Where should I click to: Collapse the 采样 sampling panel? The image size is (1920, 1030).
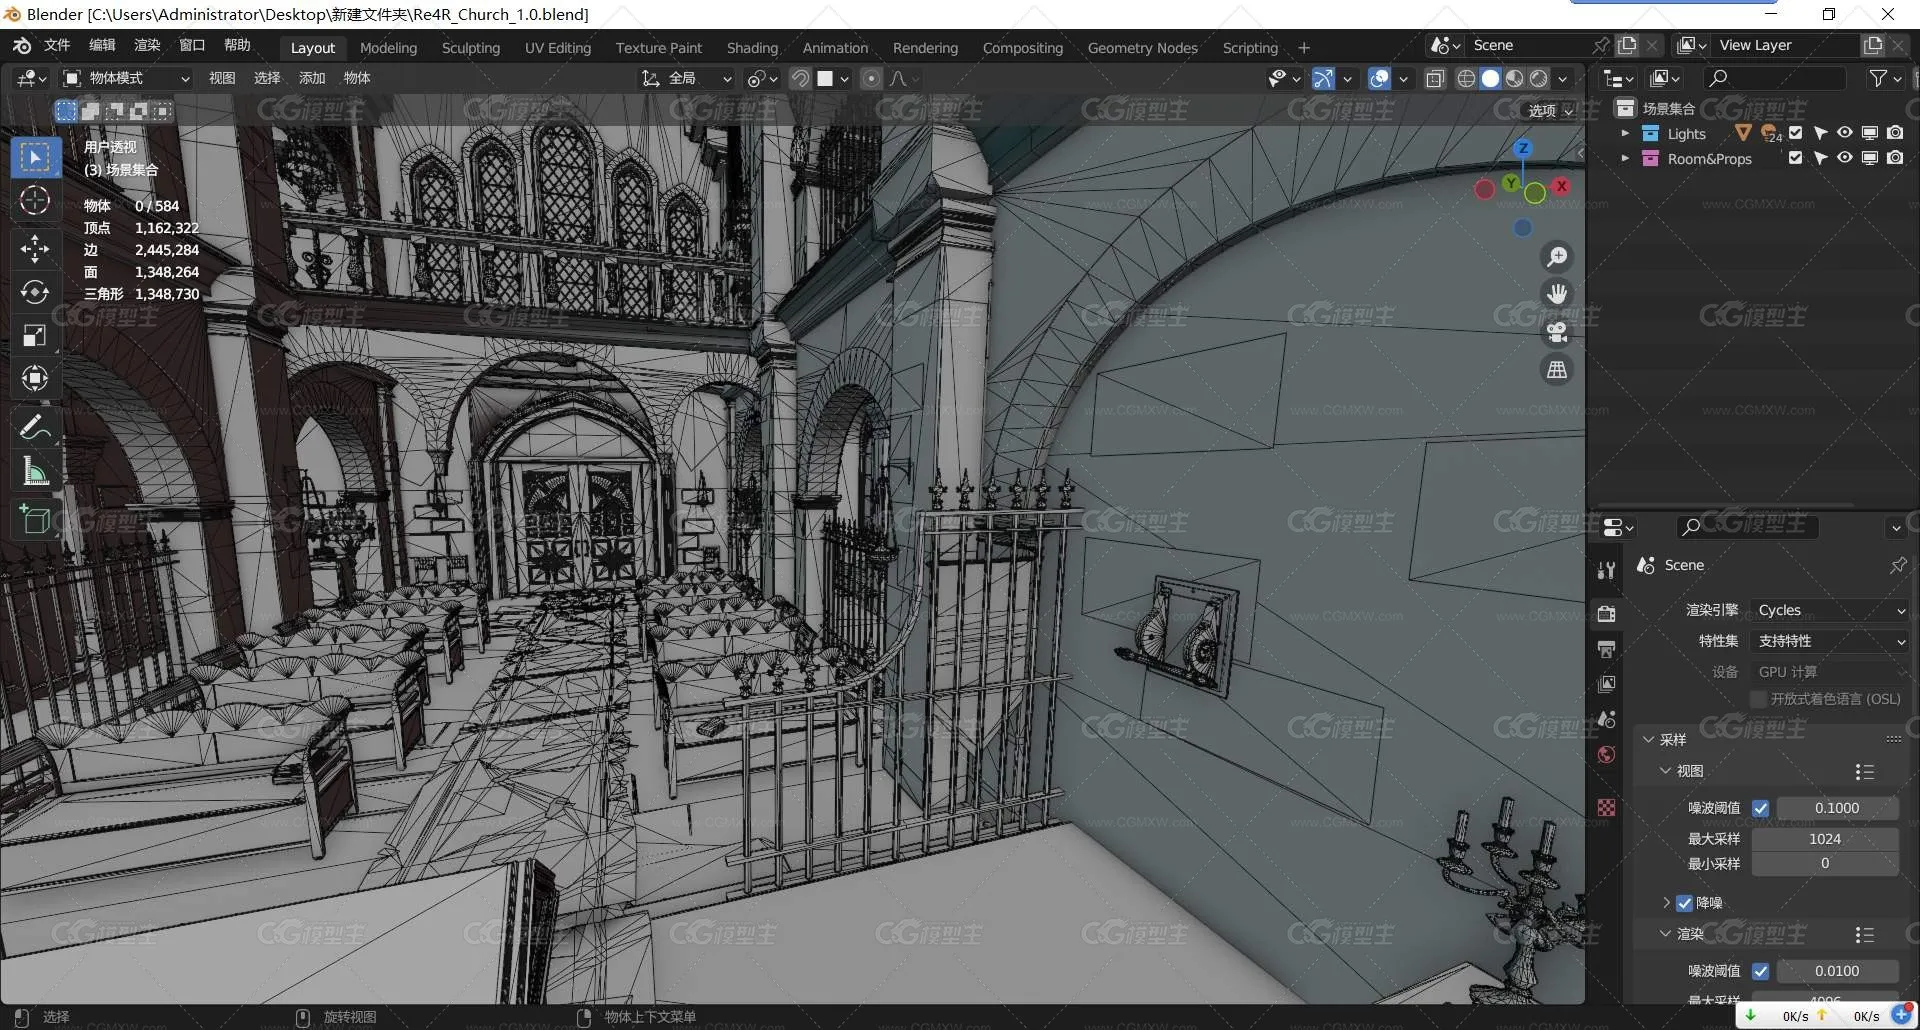[1649, 740]
